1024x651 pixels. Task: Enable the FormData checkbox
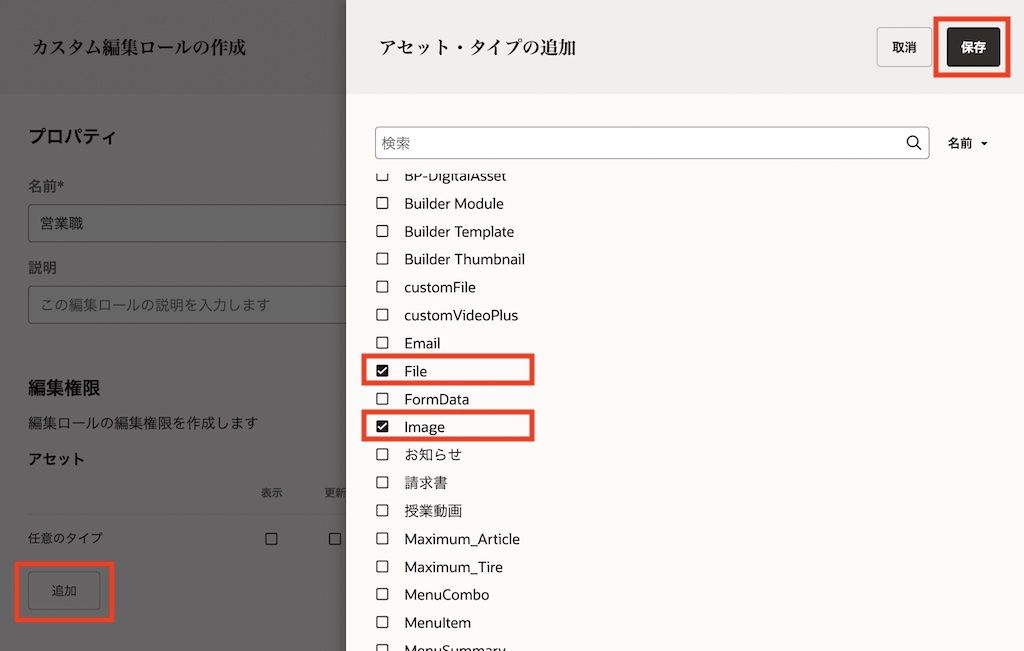tap(382, 399)
